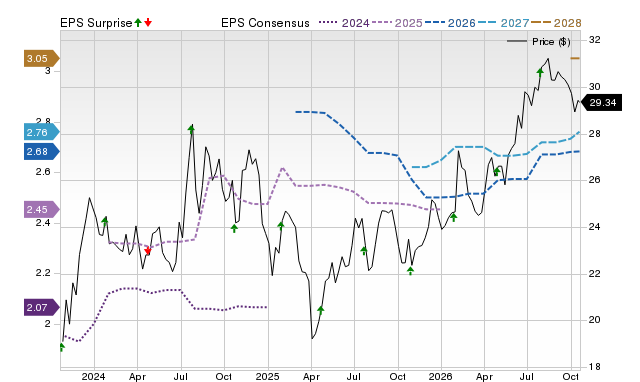Click the 2026 label on the time axis
This screenshot has height=382, width=640.
(441, 376)
